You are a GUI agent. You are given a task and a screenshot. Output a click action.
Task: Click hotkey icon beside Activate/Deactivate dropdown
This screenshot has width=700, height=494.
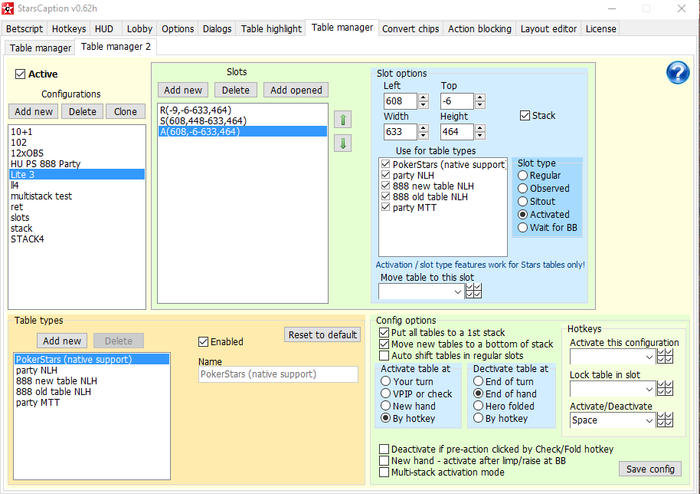tap(663, 421)
